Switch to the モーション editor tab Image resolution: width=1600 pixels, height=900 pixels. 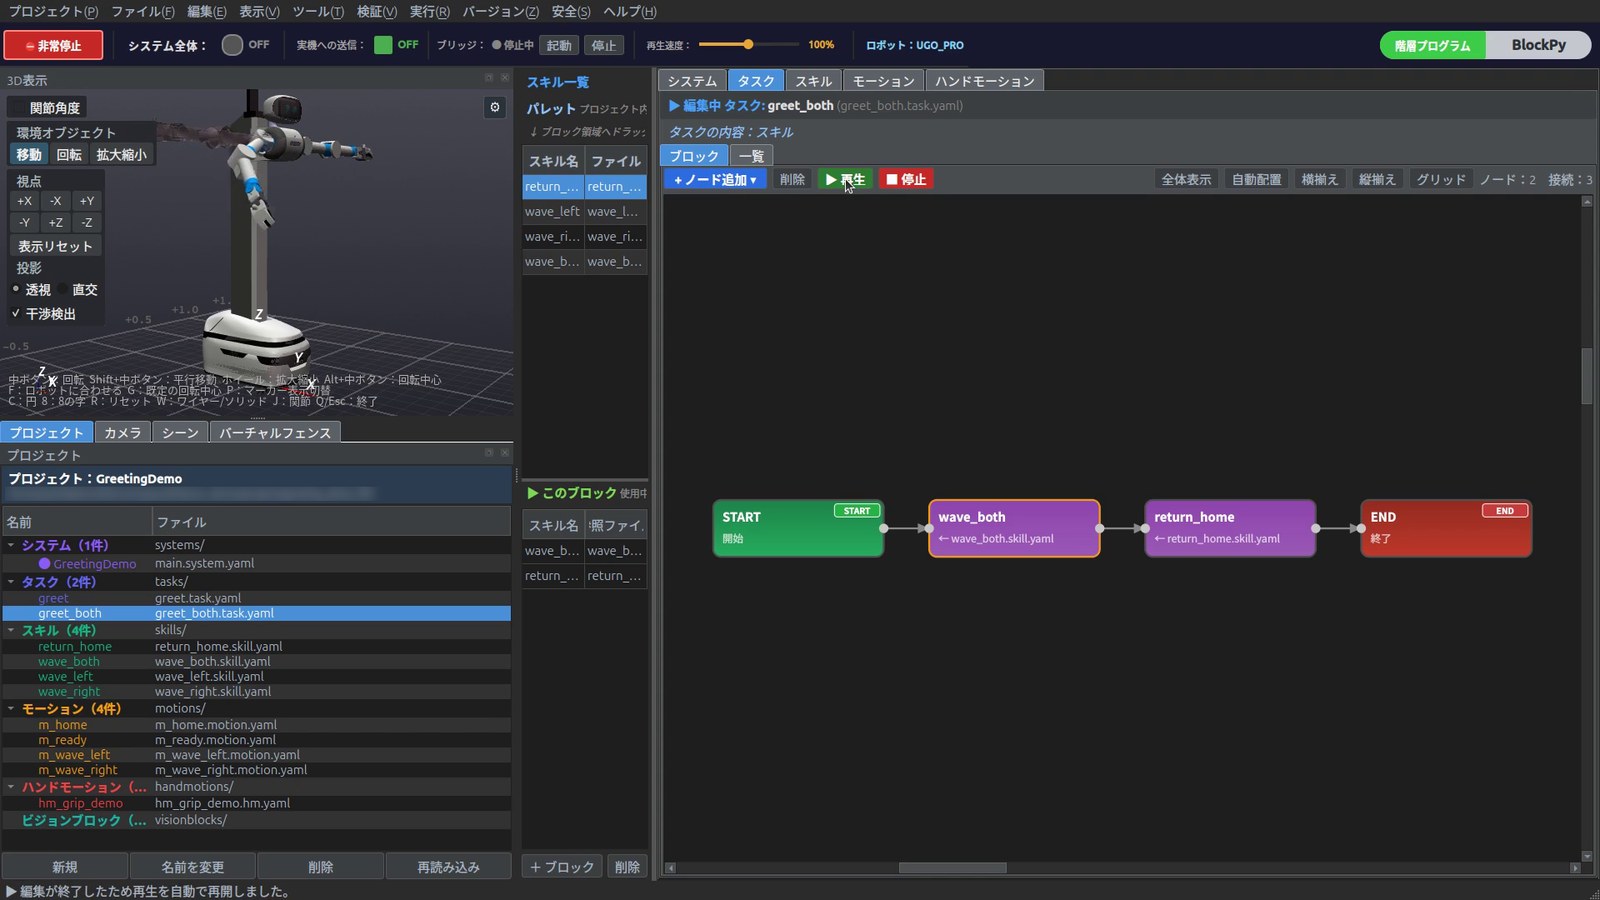click(883, 81)
